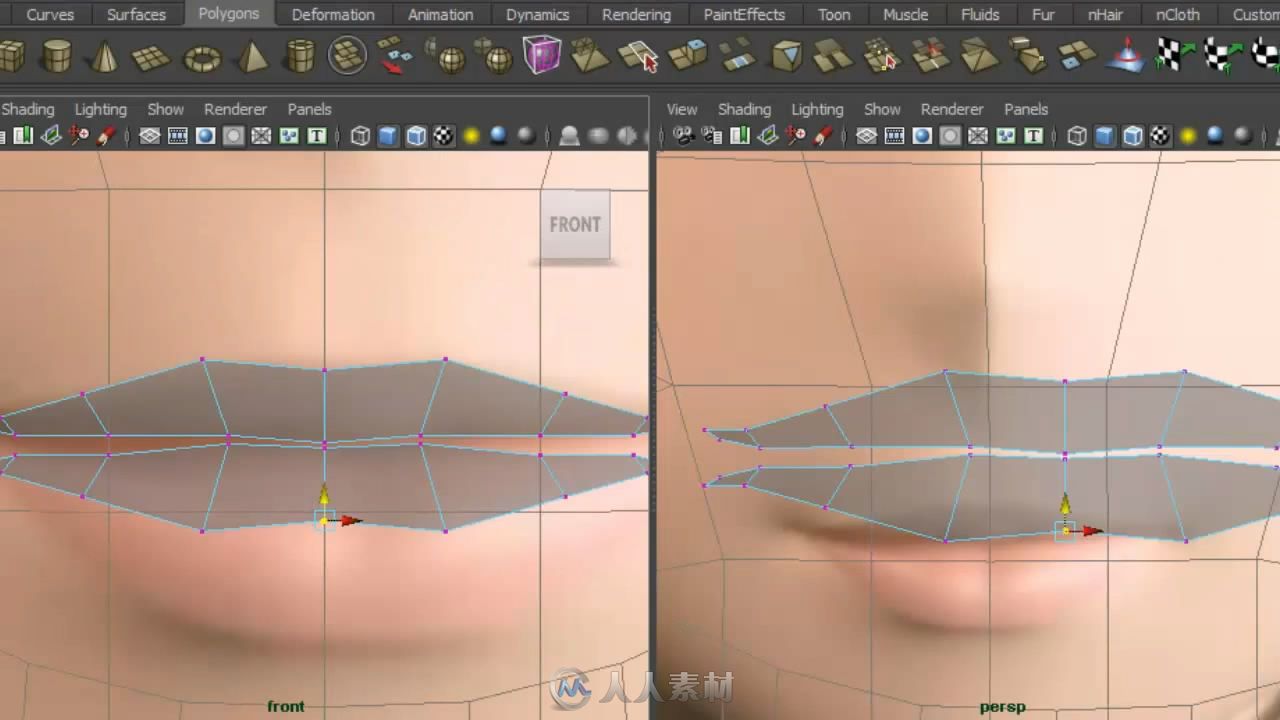Open the PaintEffects shelf tab
The height and width of the screenshot is (720, 1280).
pos(744,14)
